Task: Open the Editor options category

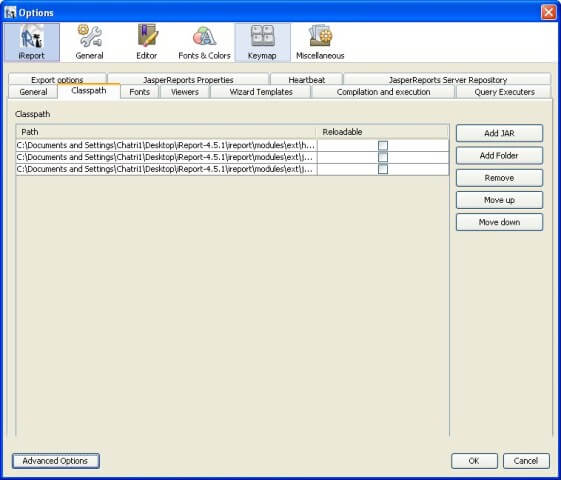Action: coord(147,43)
